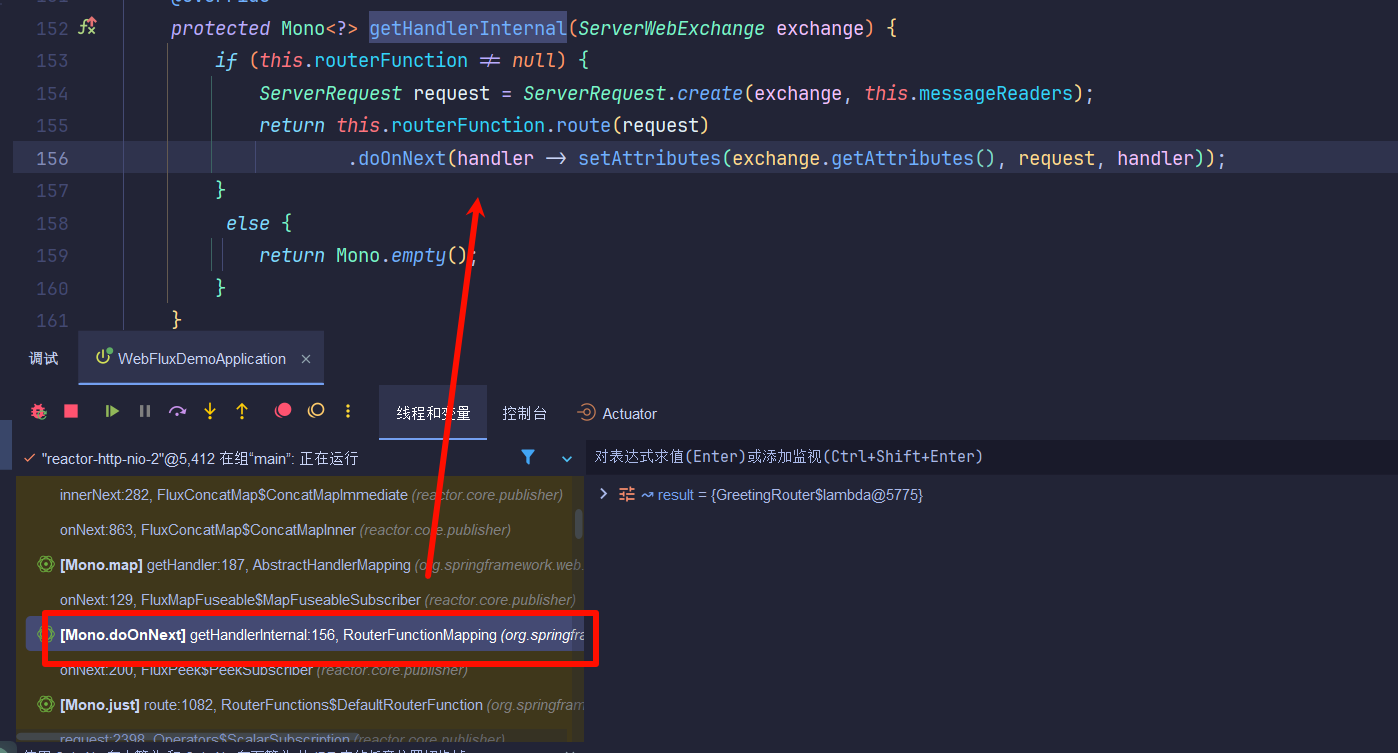Image resolution: width=1398 pixels, height=753 pixels.
Task: Click the routerFunction field on line 153
Action: click(391, 61)
